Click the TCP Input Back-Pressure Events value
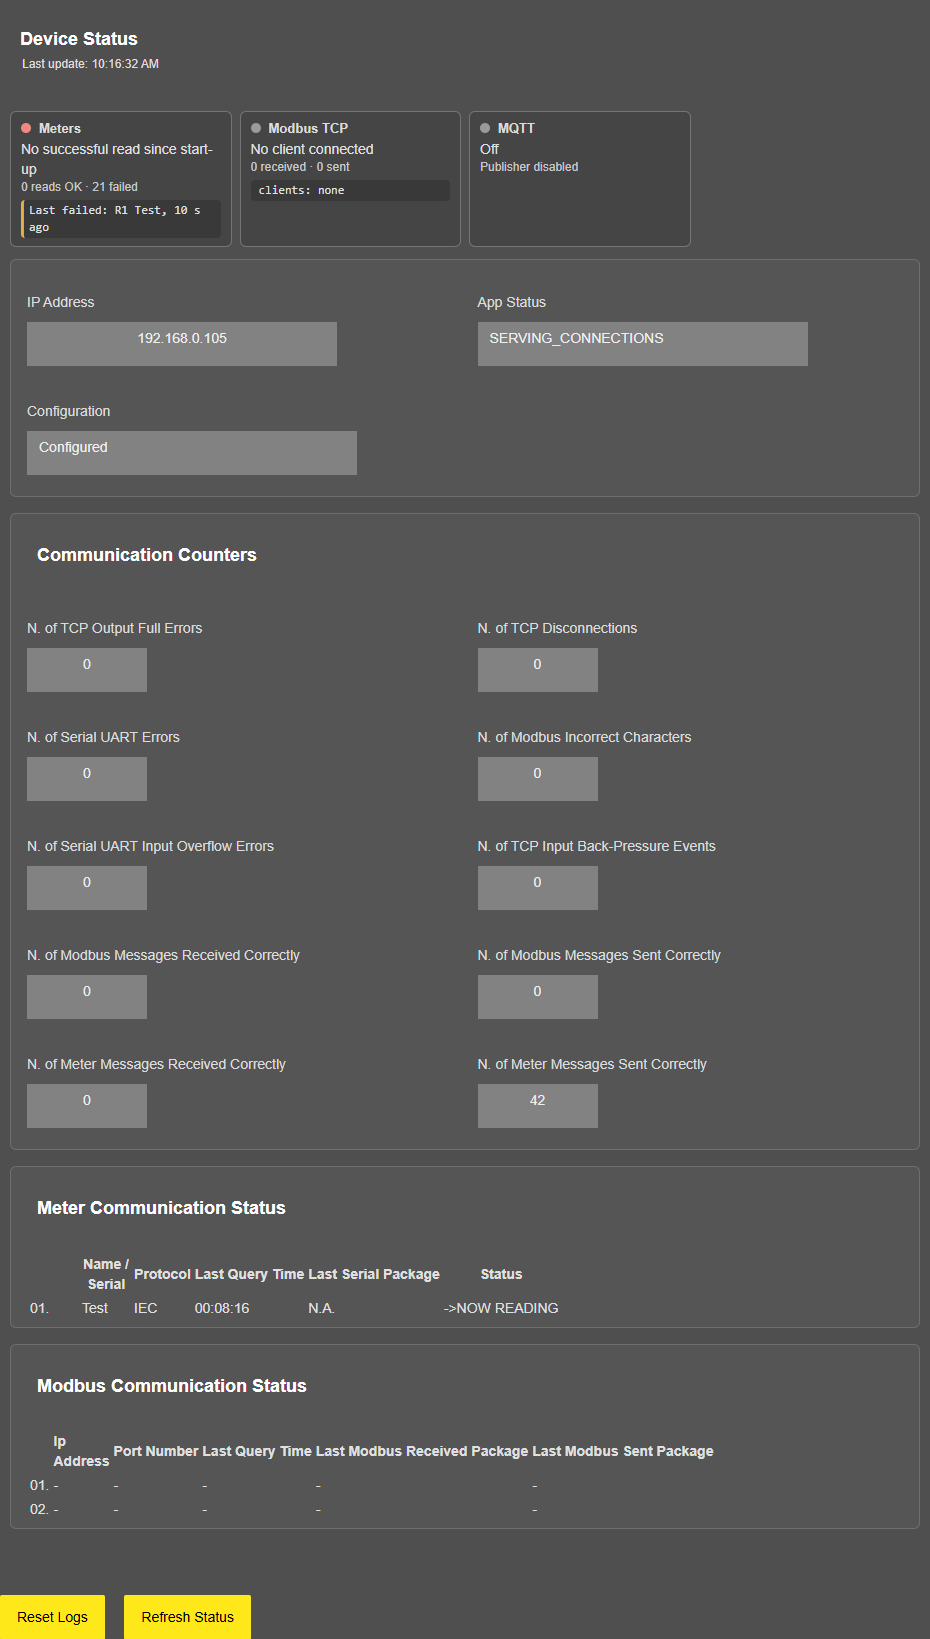The width and height of the screenshot is (930, 1639). pos(538,888)
